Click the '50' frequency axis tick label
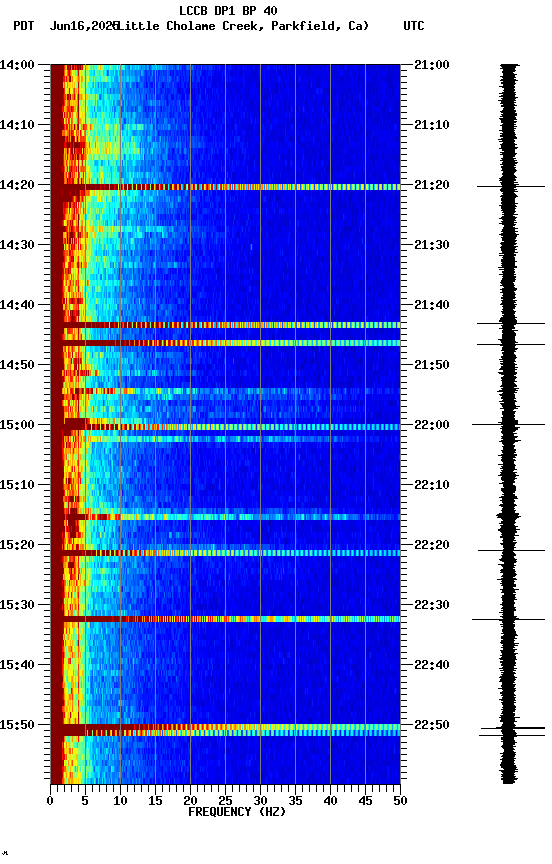 [x=401, y=801]
